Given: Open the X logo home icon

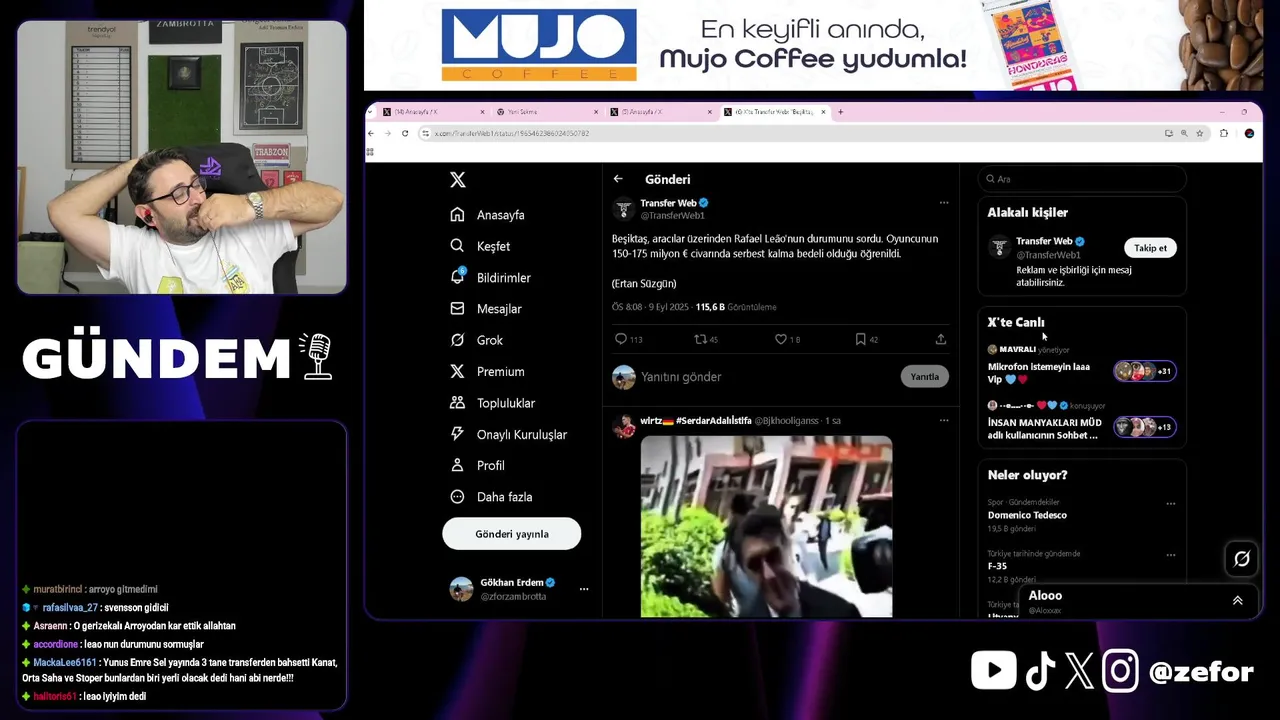Looking at the screenshot, I should click(x=457, y=180).
